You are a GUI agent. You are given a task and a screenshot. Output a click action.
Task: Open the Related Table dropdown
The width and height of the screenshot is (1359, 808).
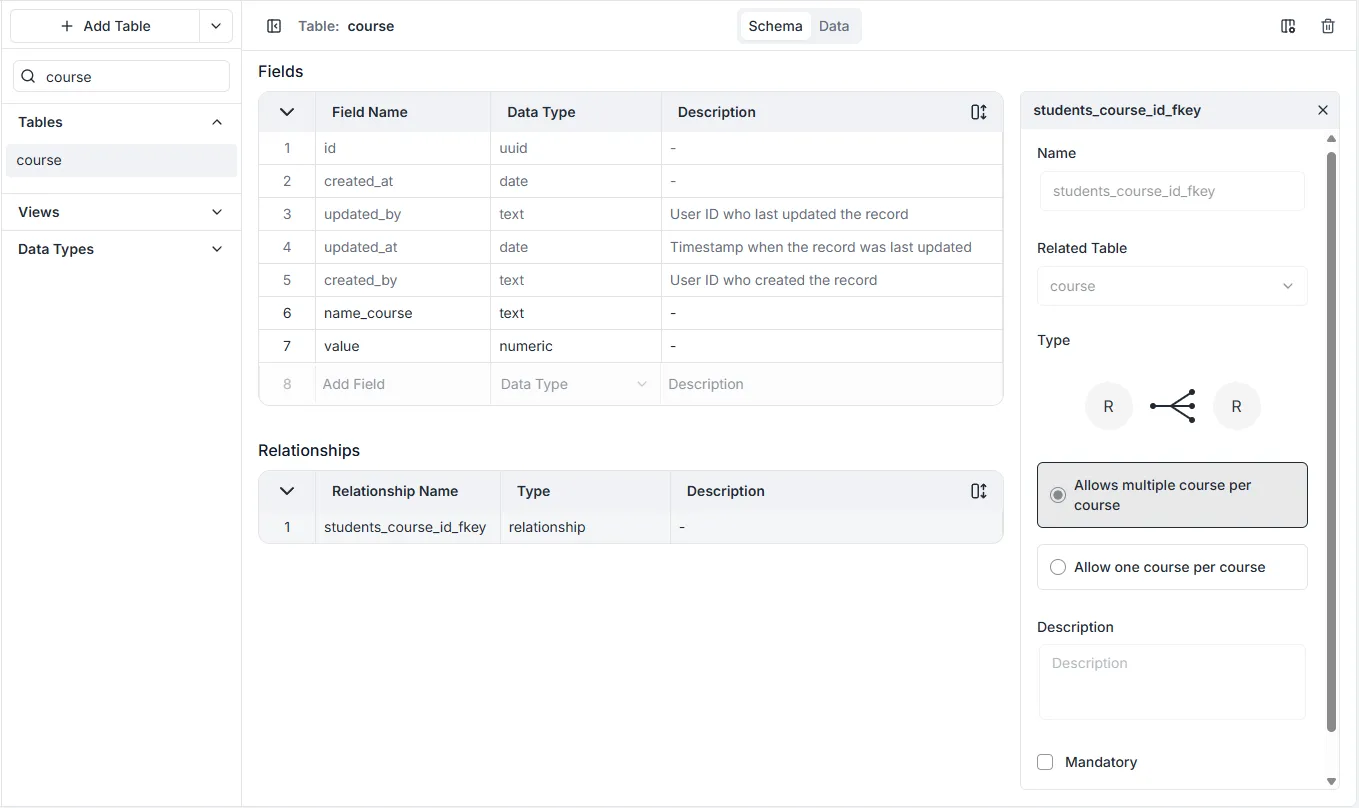click(1171, 286)
